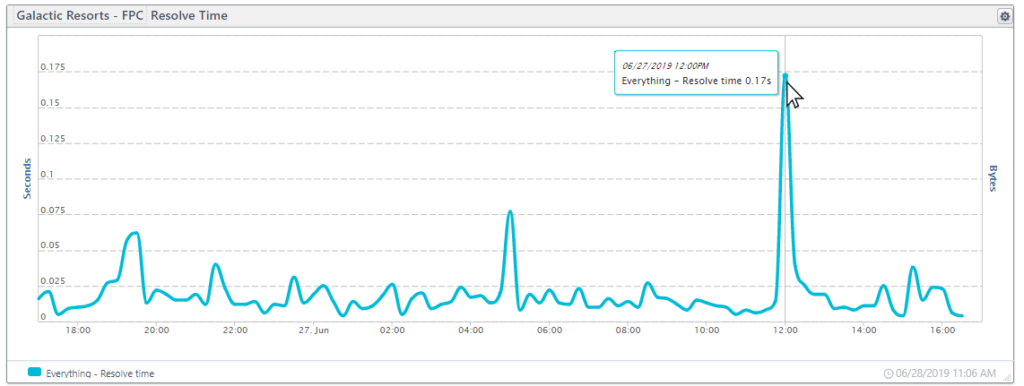
Task: Click the 02:00 x-axis label
Action: point(392,330)
